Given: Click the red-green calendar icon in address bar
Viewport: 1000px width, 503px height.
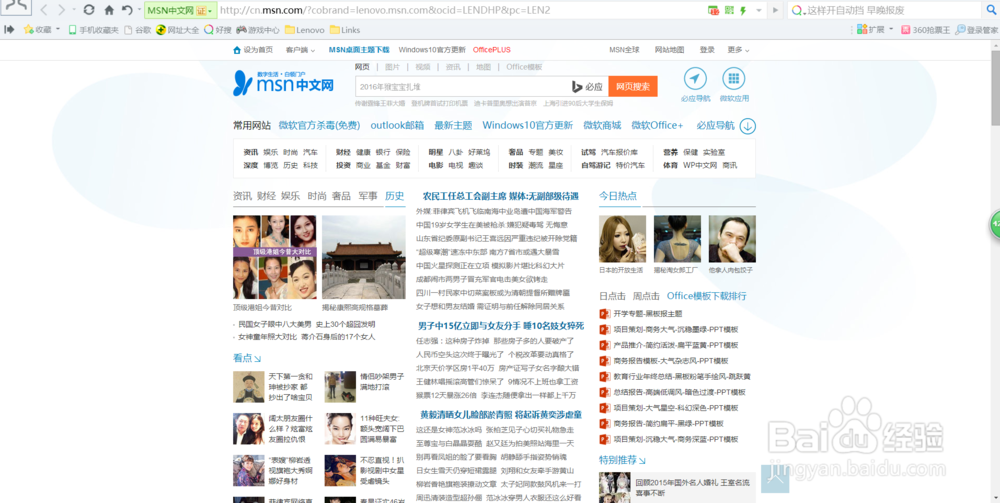Looking at the screenshot, I should [714, 10].
